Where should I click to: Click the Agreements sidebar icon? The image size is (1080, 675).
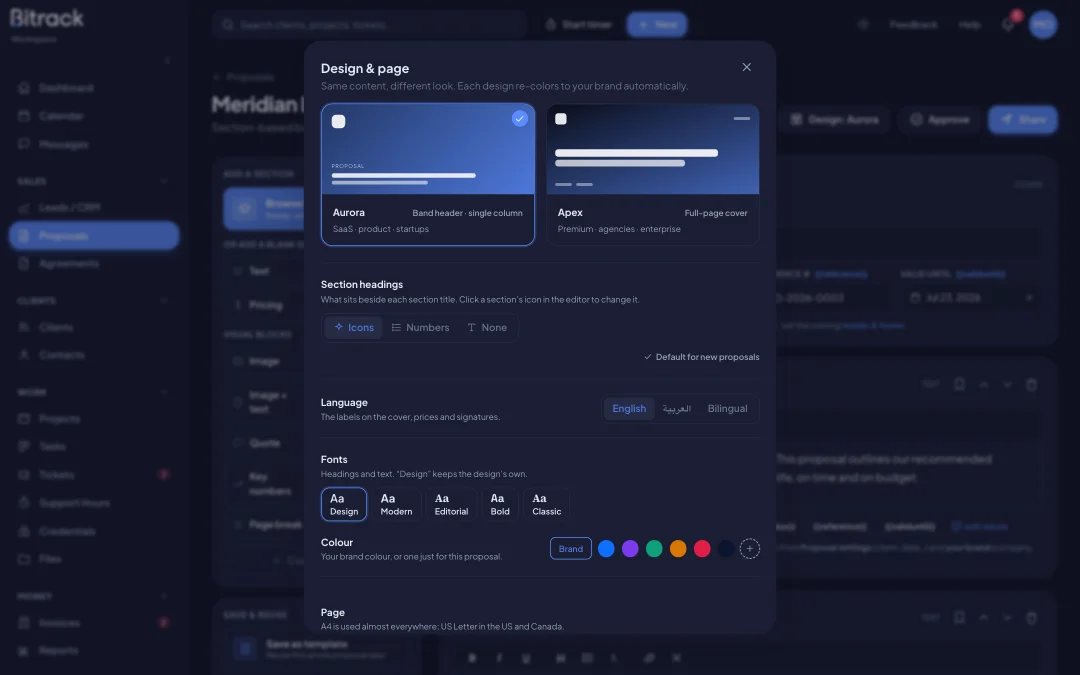24,263
